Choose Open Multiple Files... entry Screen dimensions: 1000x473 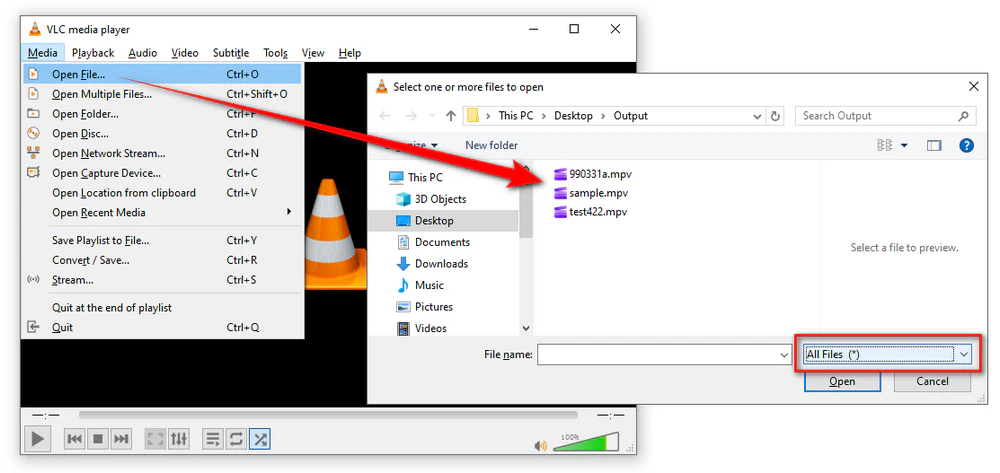tap(162, 94)
